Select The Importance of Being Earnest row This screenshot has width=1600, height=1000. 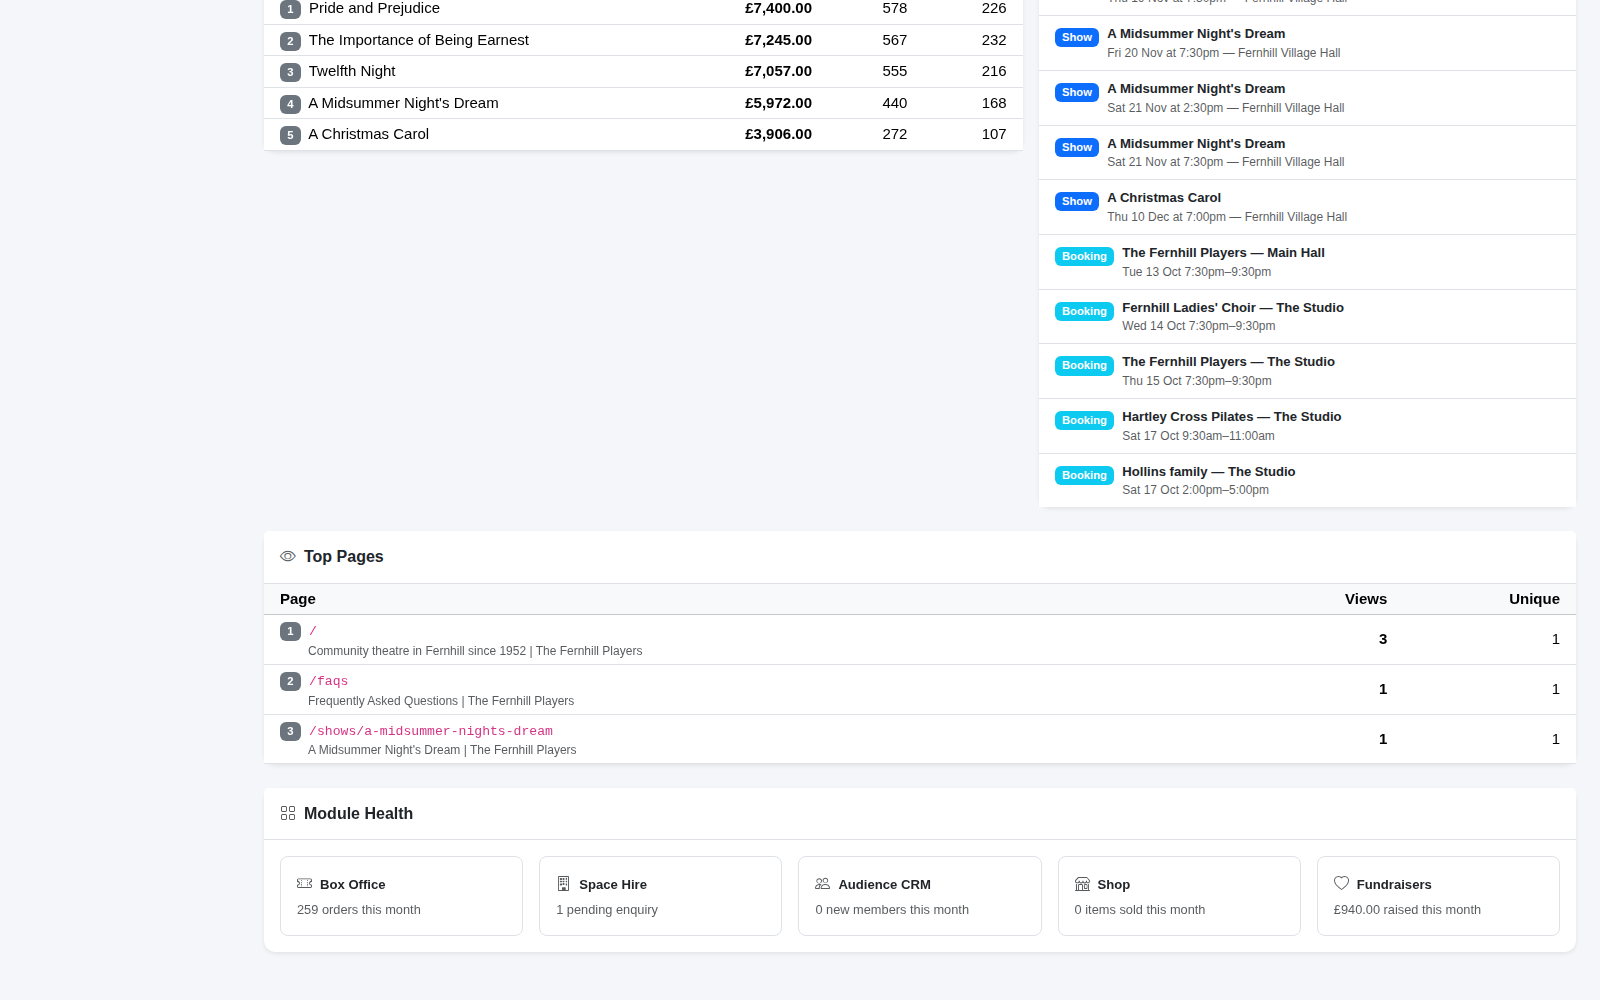pos(643,40)
